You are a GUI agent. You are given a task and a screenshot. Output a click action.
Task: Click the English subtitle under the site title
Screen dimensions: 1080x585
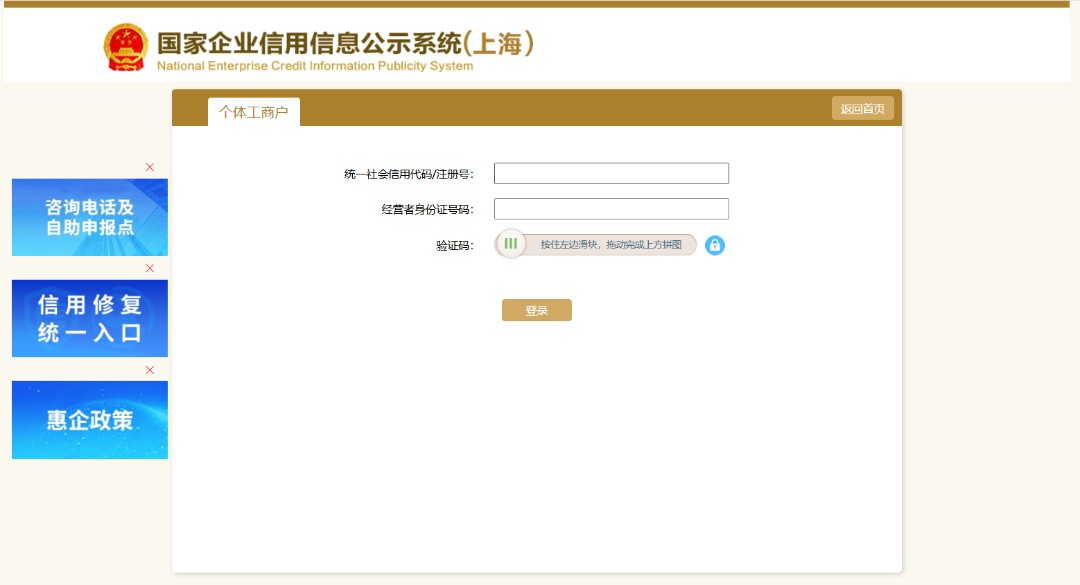coord(315,67)
